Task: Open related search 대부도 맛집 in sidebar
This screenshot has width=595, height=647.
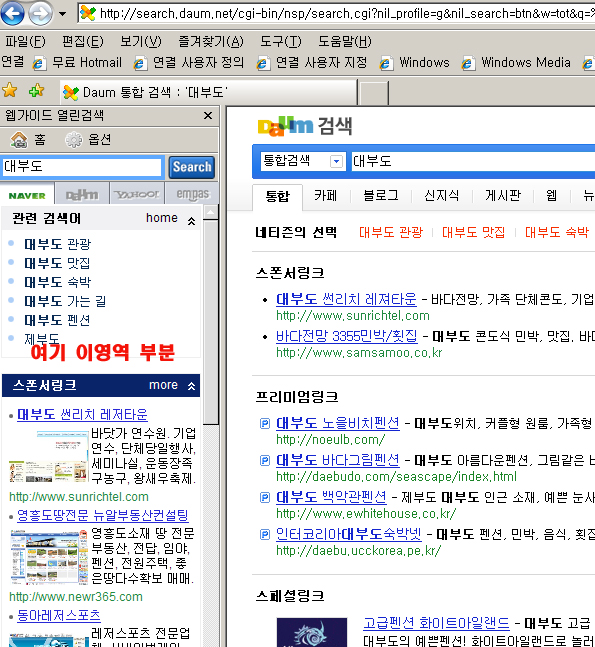Action: click(x=57, y=263)
